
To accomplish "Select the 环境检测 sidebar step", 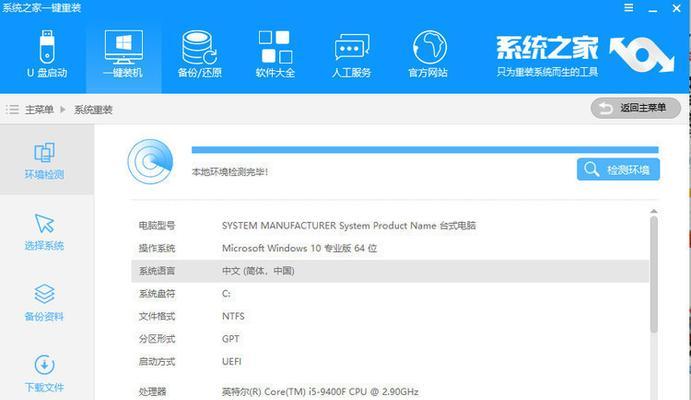I will click(x=45, y=160).
